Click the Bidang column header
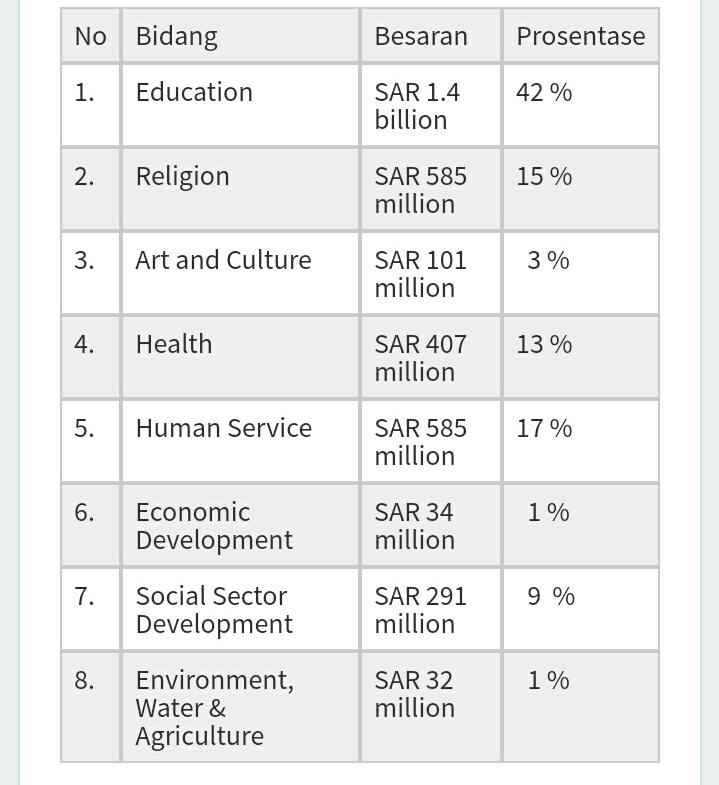The width and height of the screenshot is (719, 785). coord(240,36)
